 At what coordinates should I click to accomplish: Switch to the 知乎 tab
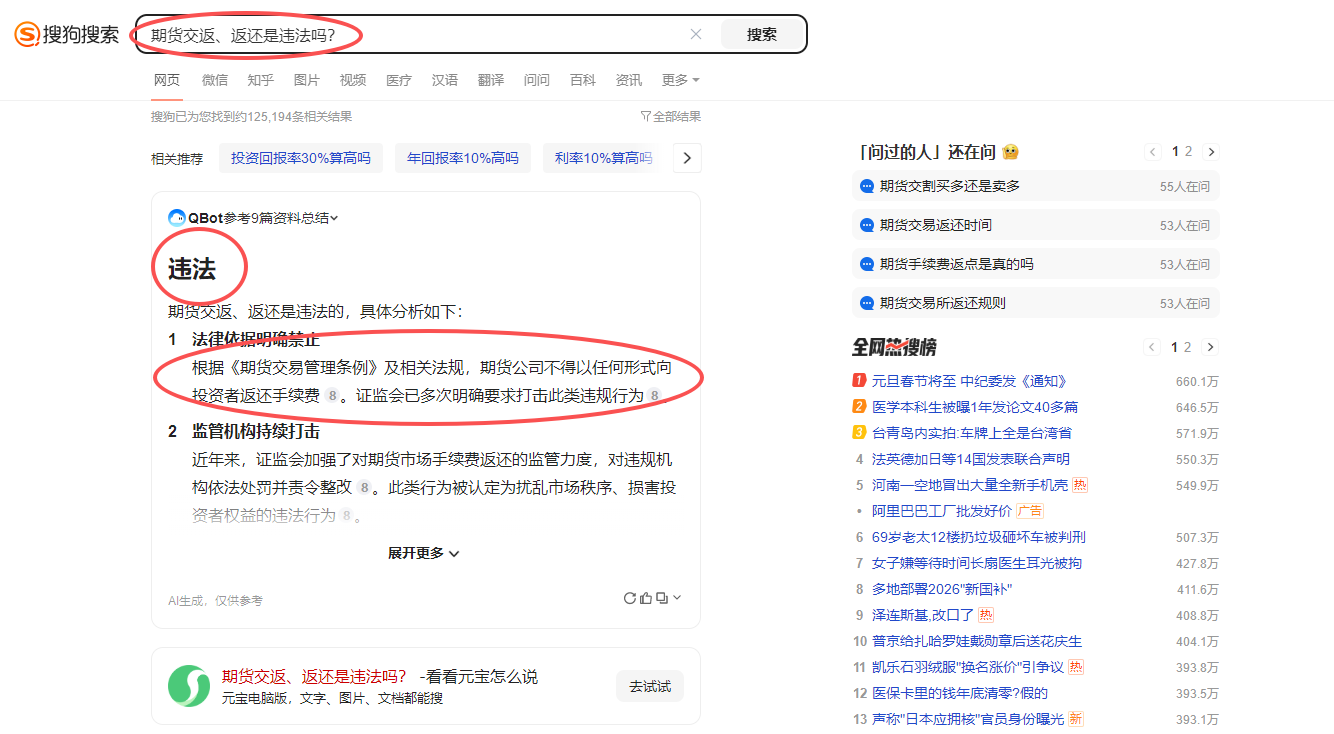[x=260, y=80]
